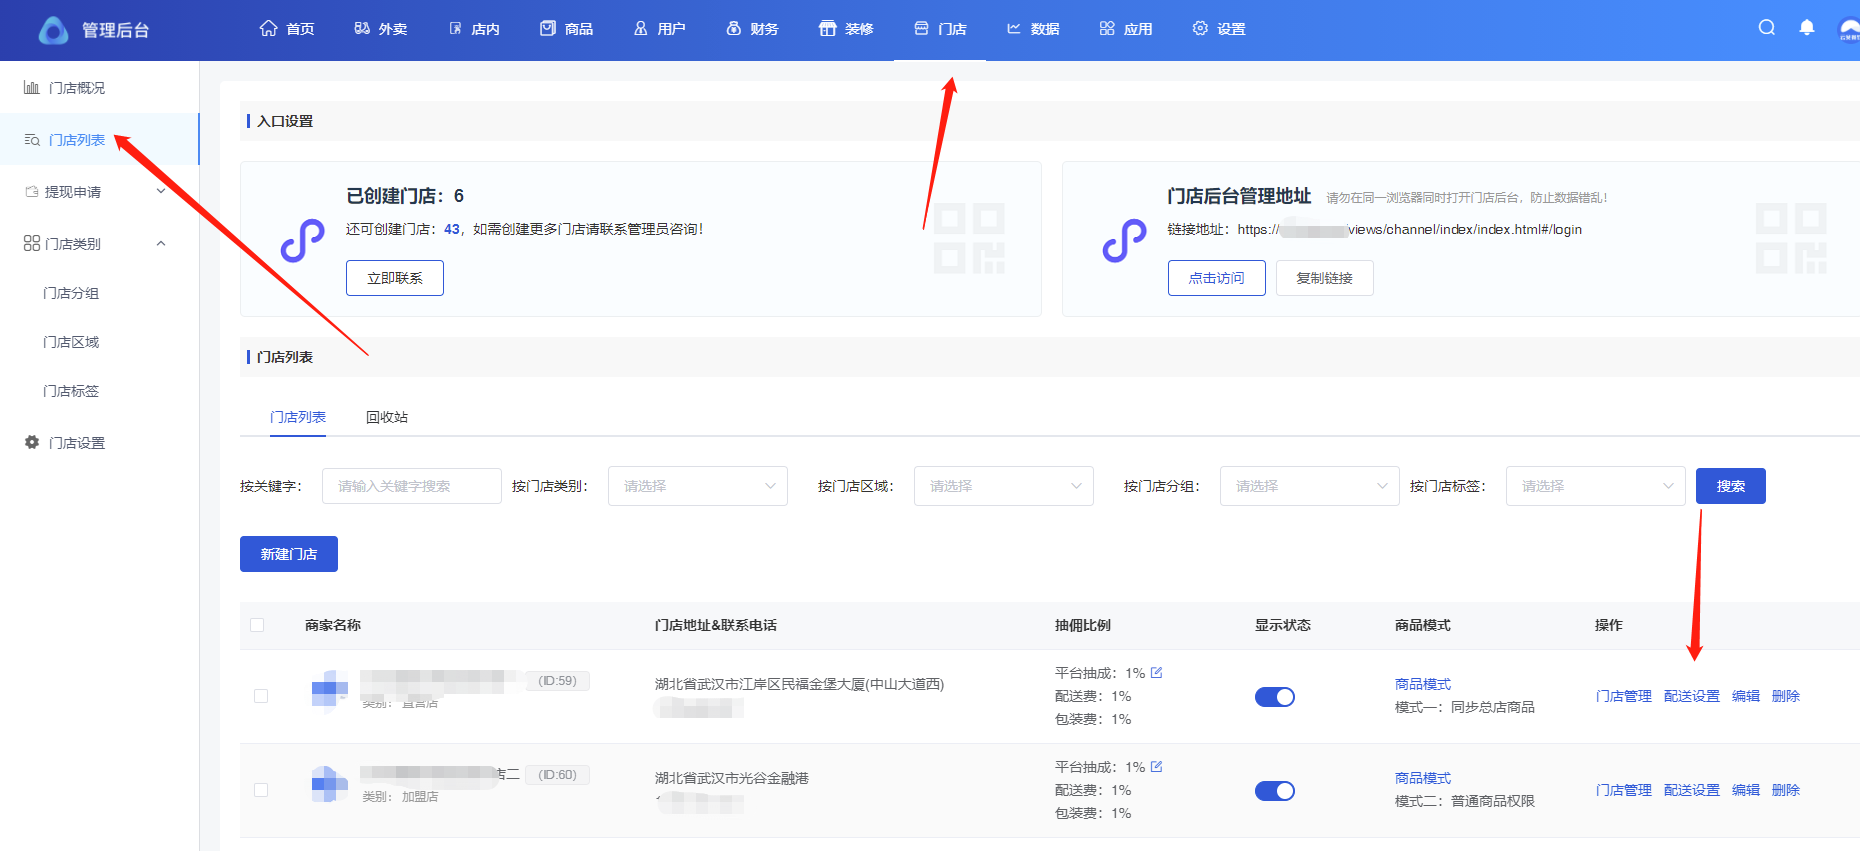The width and height of the screenshot is (1860, 851).
Task: Click the keyword search input field
Action: 411,486
